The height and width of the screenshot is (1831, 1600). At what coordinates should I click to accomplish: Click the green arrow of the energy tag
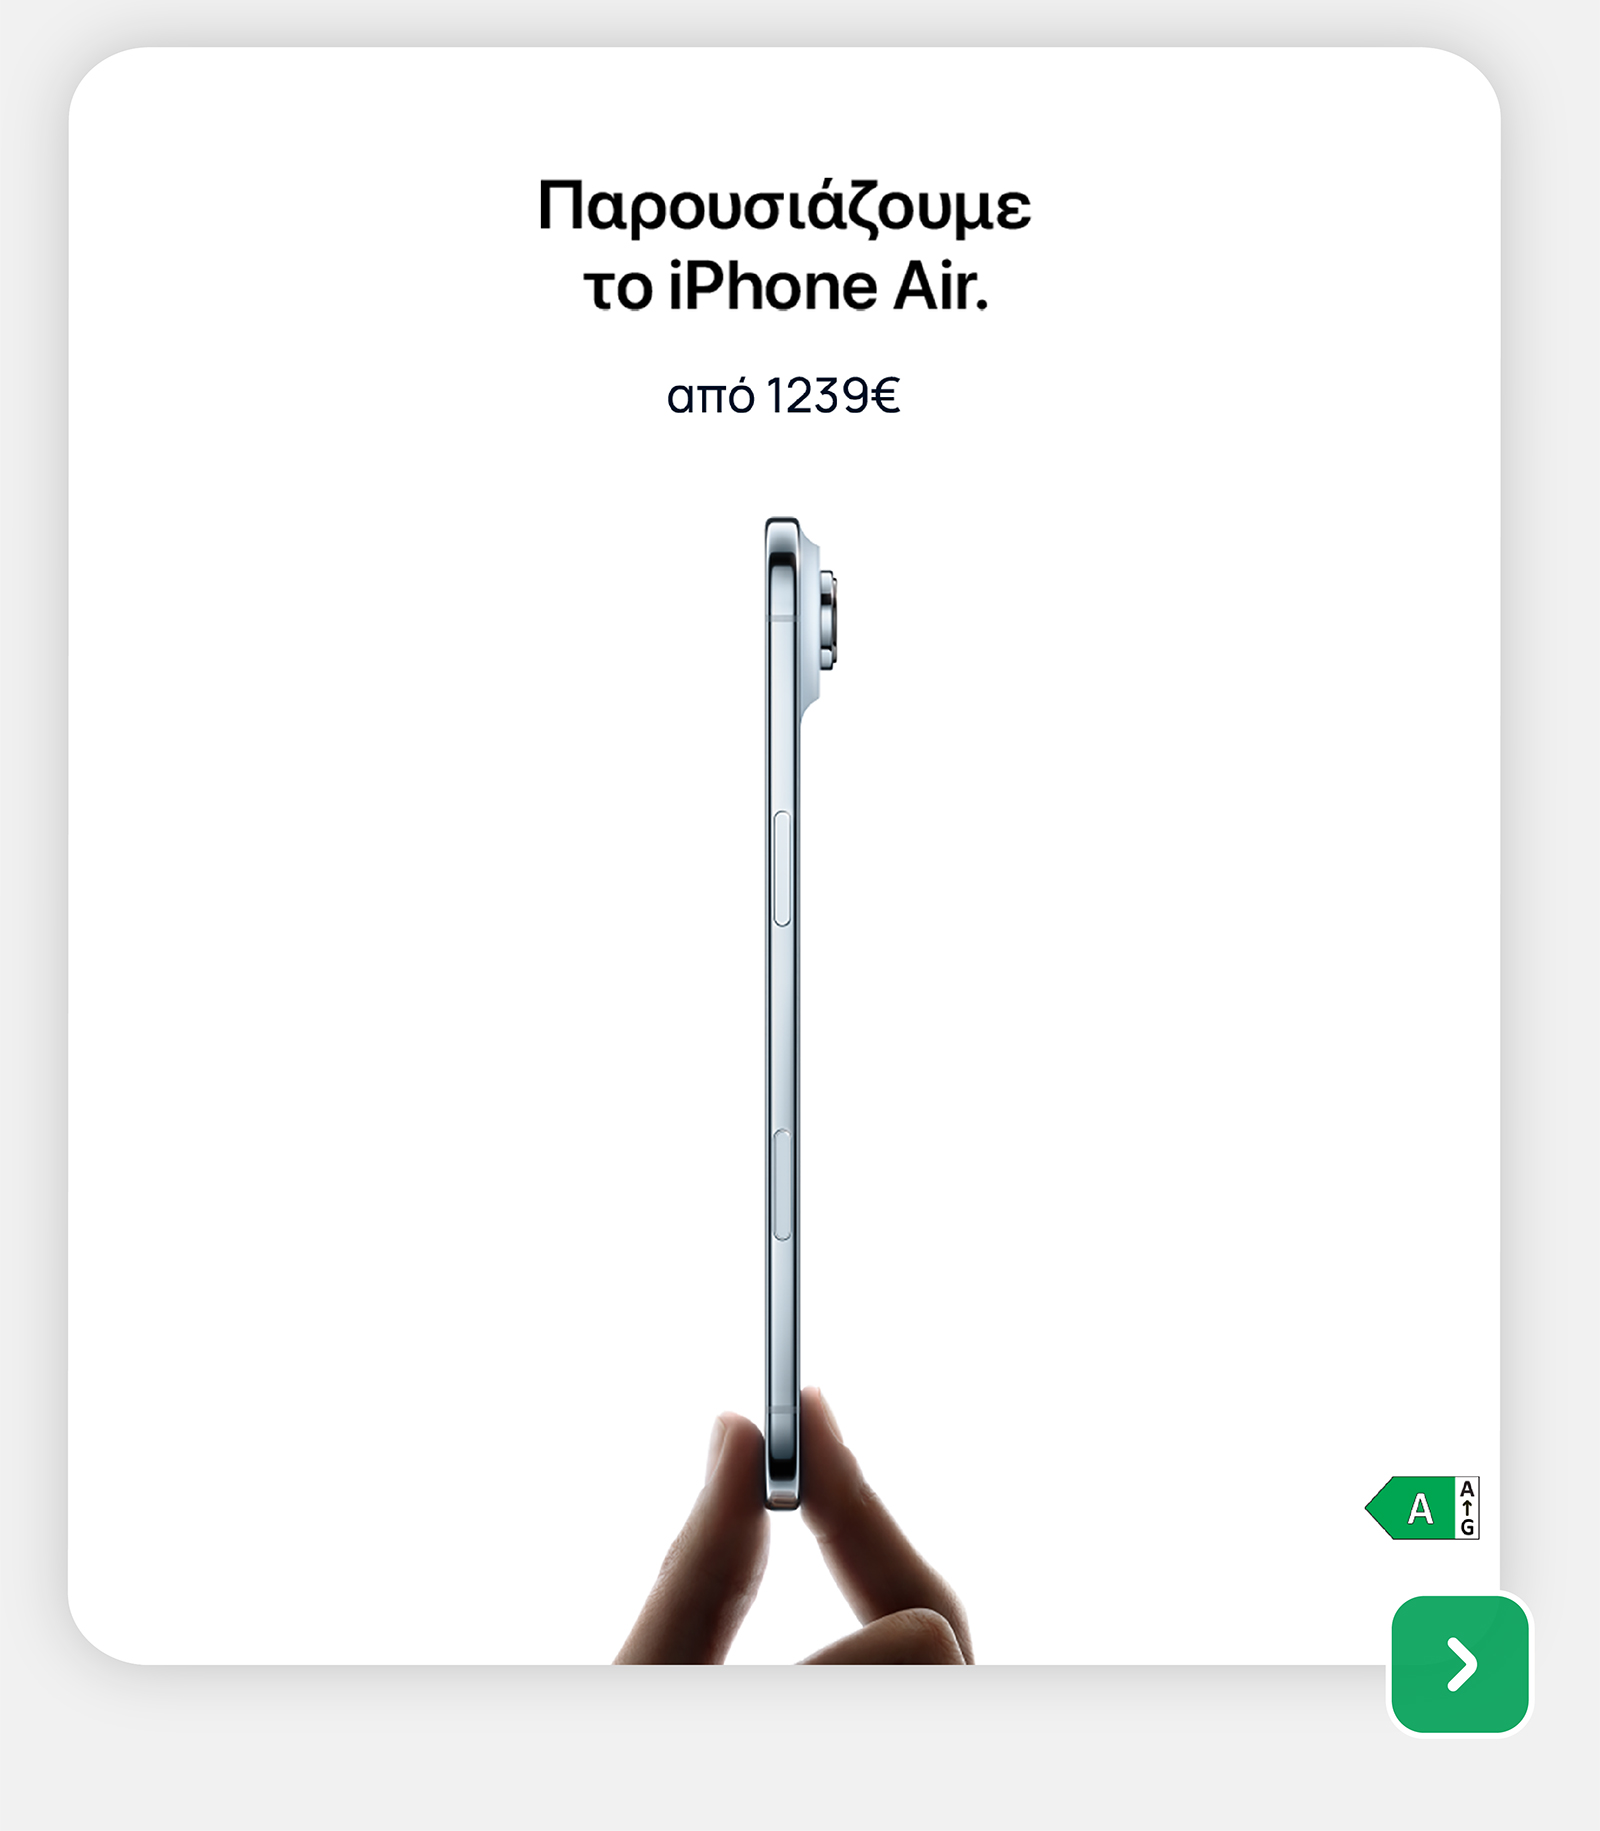coord(1410,1507)
